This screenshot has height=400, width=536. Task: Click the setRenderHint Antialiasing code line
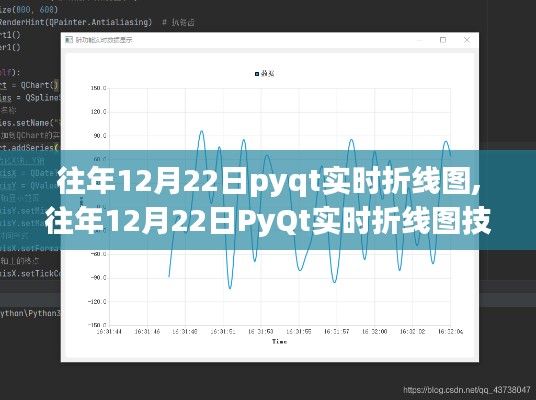point(76,22)
